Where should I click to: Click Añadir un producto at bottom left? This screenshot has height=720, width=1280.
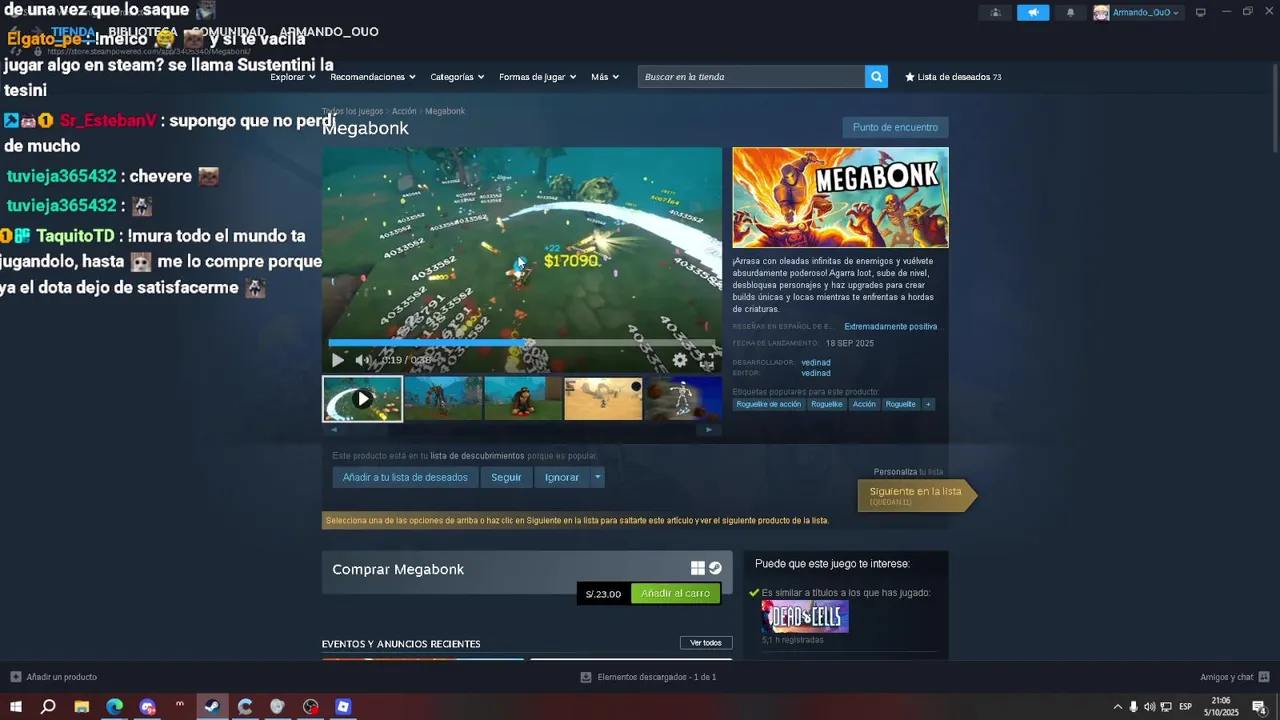53,677
